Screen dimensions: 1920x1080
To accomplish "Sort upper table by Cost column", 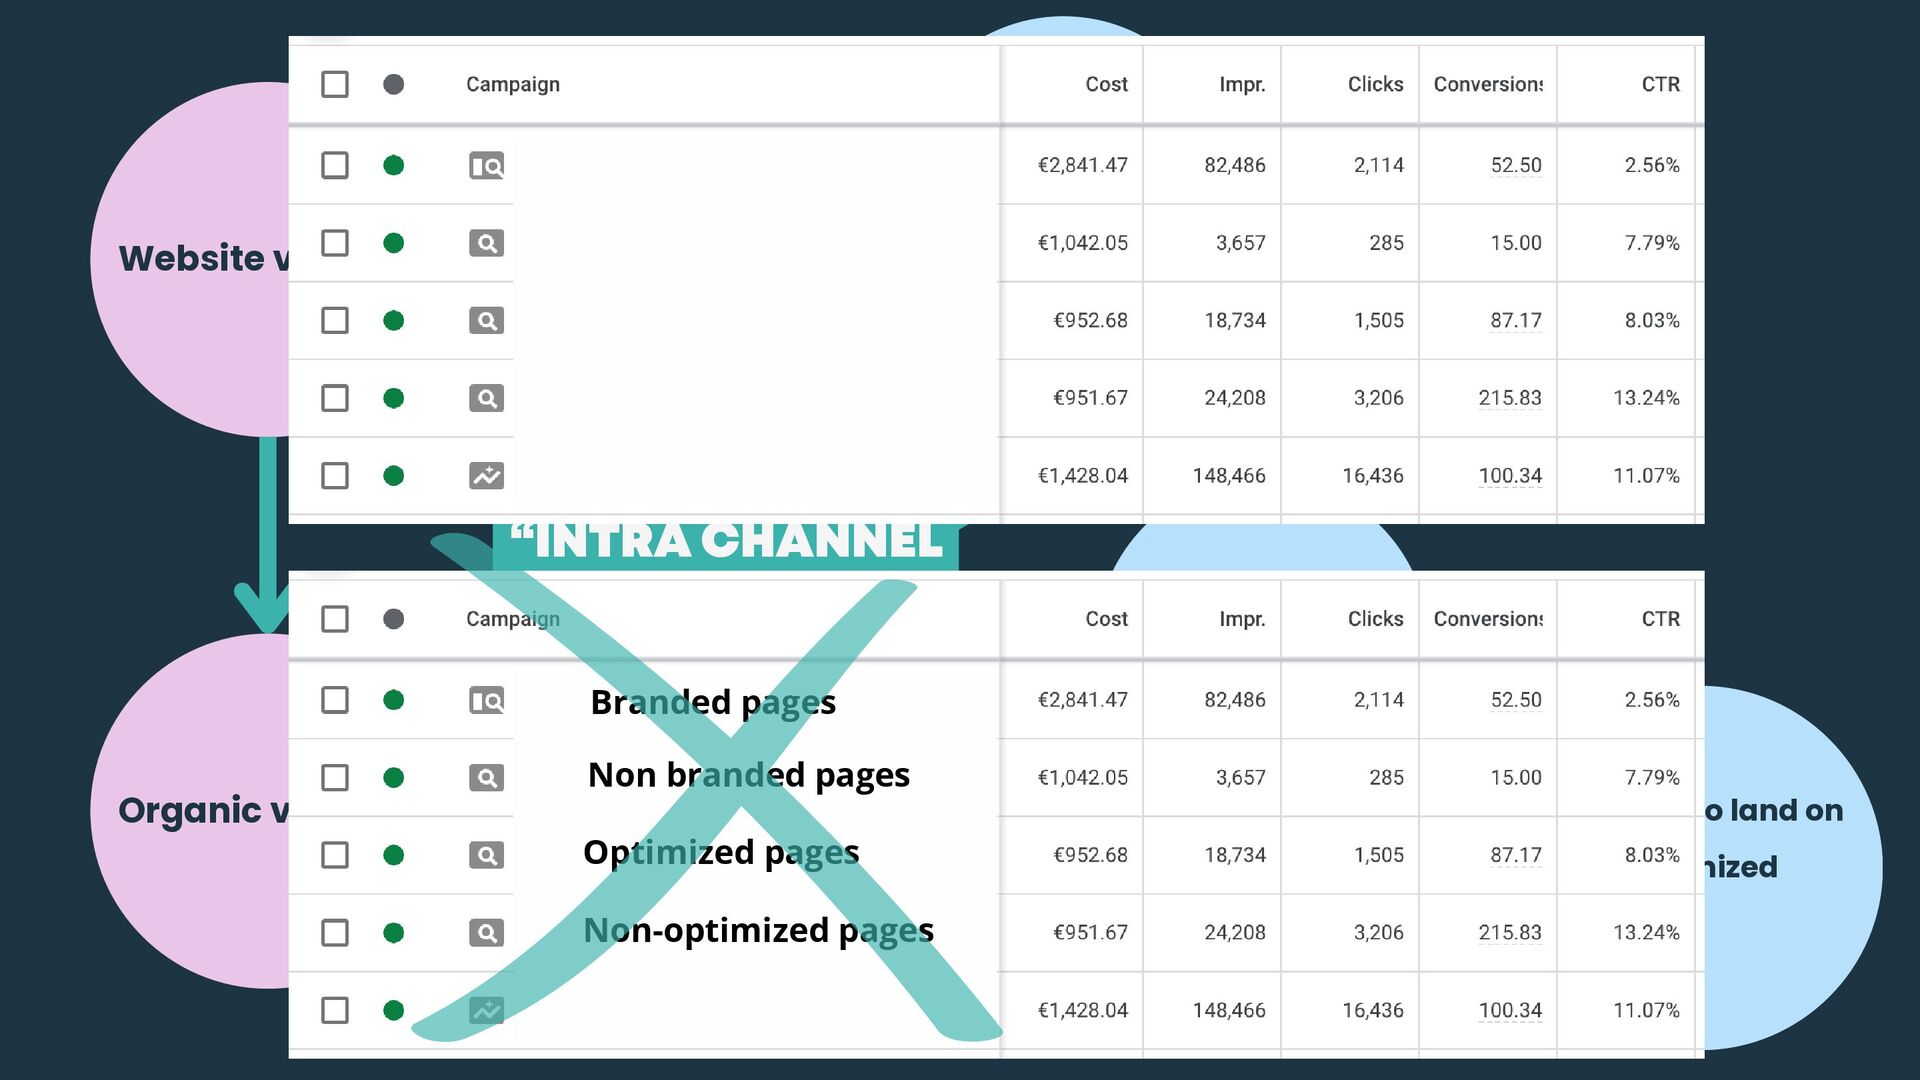I will pos(1106,85).
